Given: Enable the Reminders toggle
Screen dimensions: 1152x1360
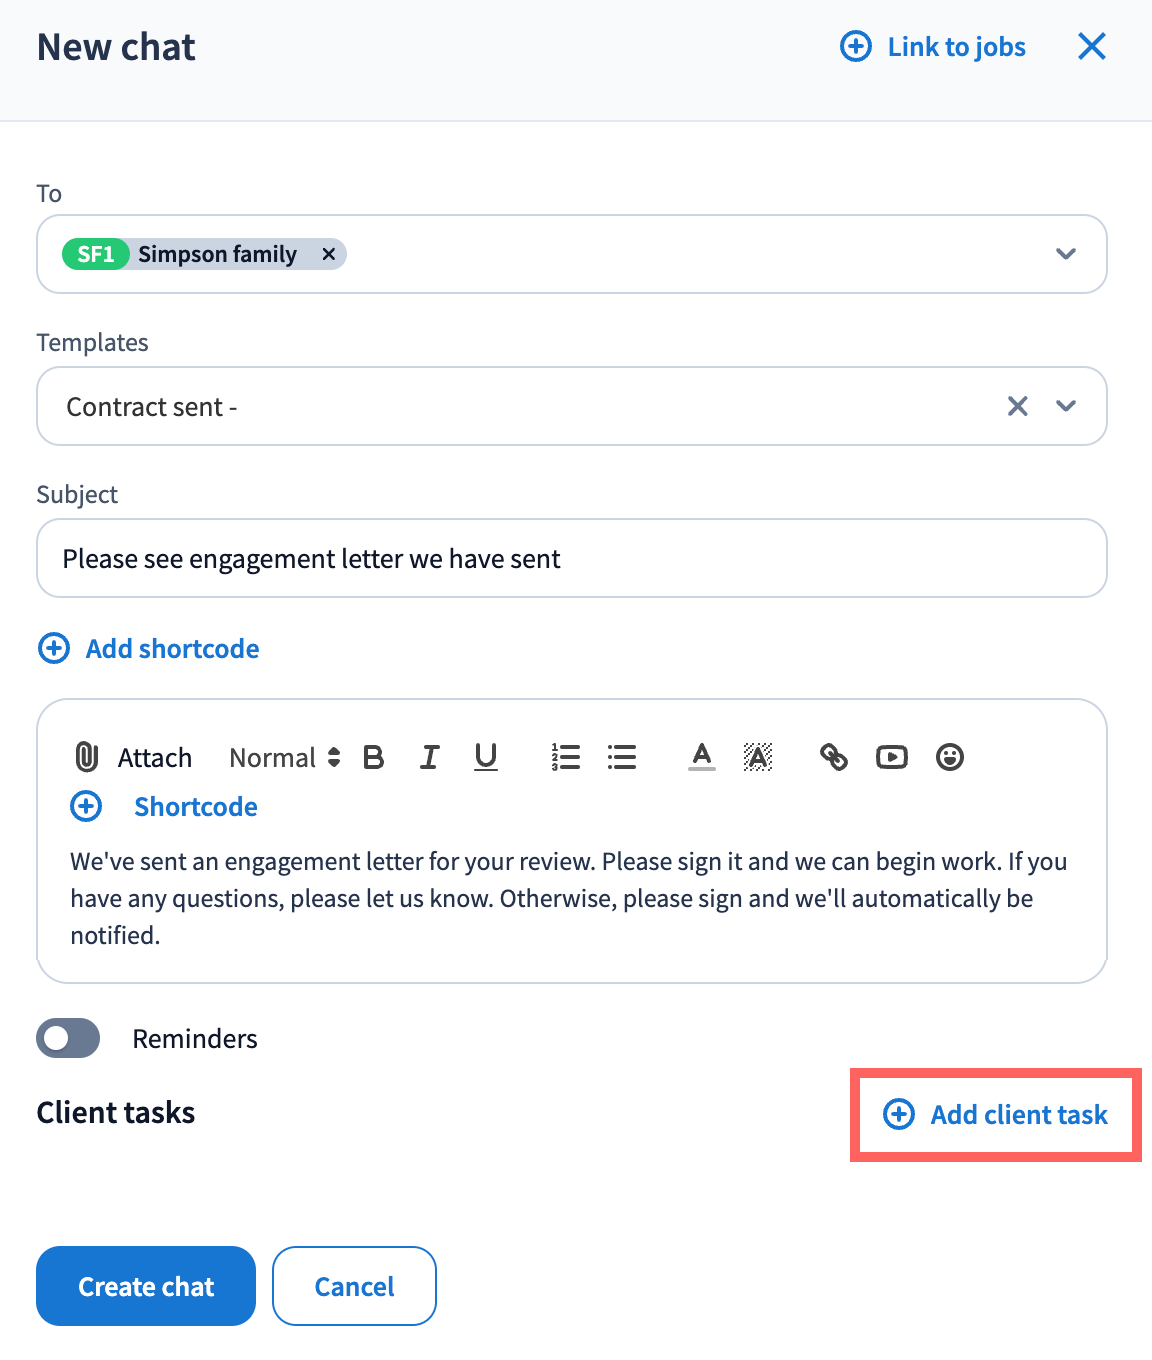Looking at the screenshot, I should (68, 1038).
